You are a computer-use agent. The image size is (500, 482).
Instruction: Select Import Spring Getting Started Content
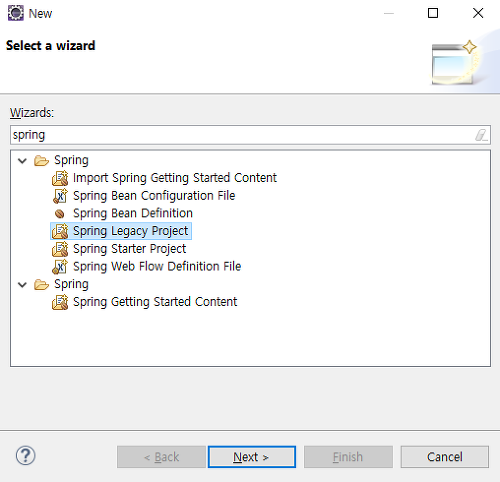pyautogui.click(x=175, y=178)
